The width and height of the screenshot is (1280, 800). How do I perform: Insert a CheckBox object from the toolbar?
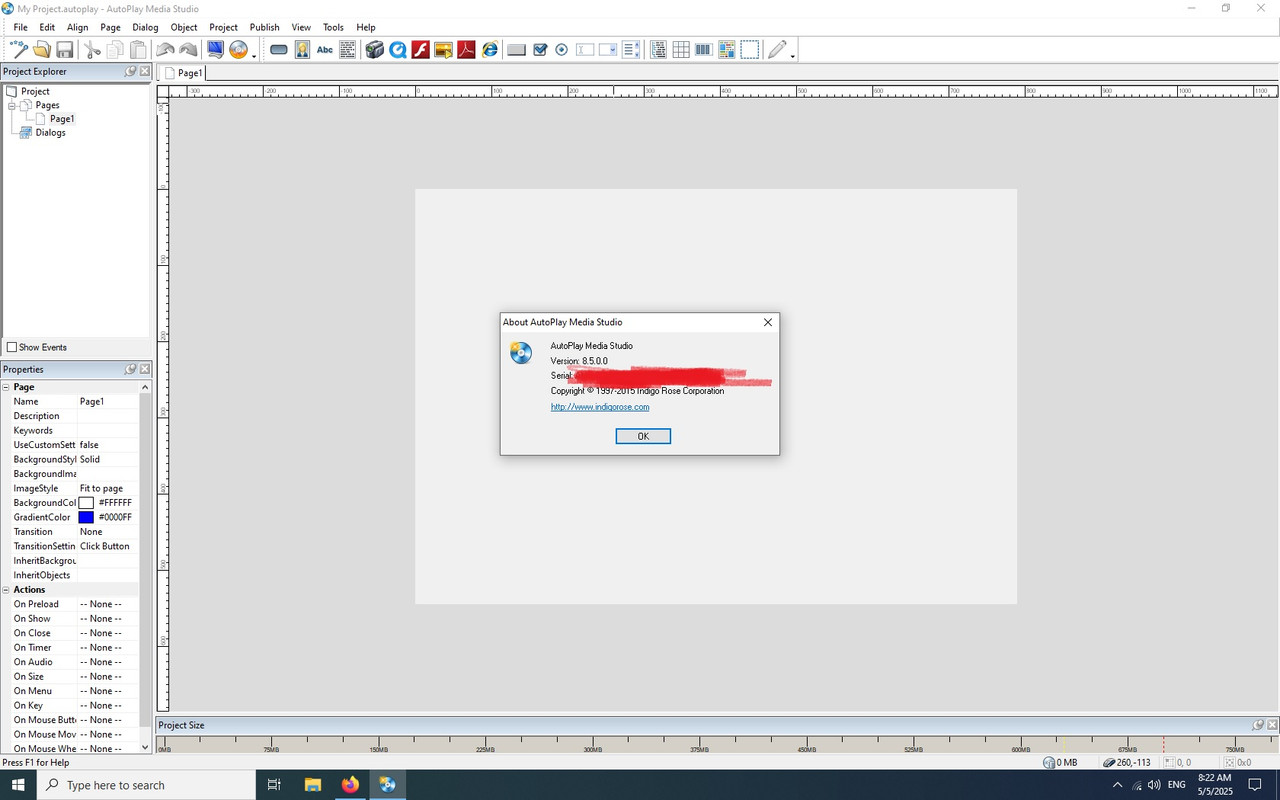tap(540, 50)
